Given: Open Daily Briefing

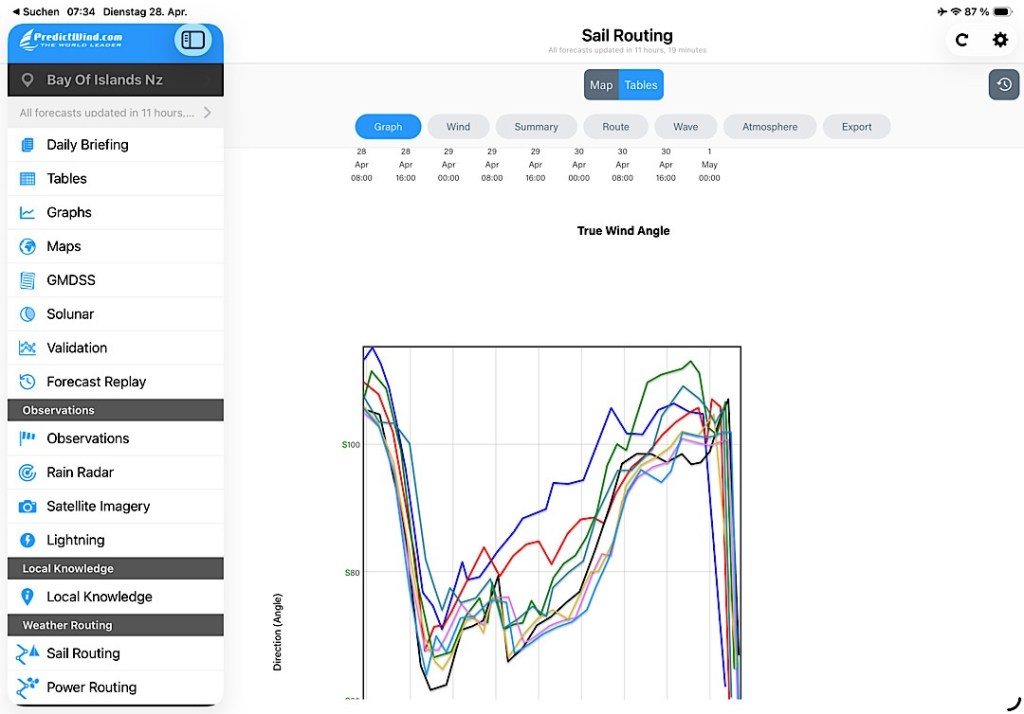Looking at the screenshot, I should click(x=87, y=145).
